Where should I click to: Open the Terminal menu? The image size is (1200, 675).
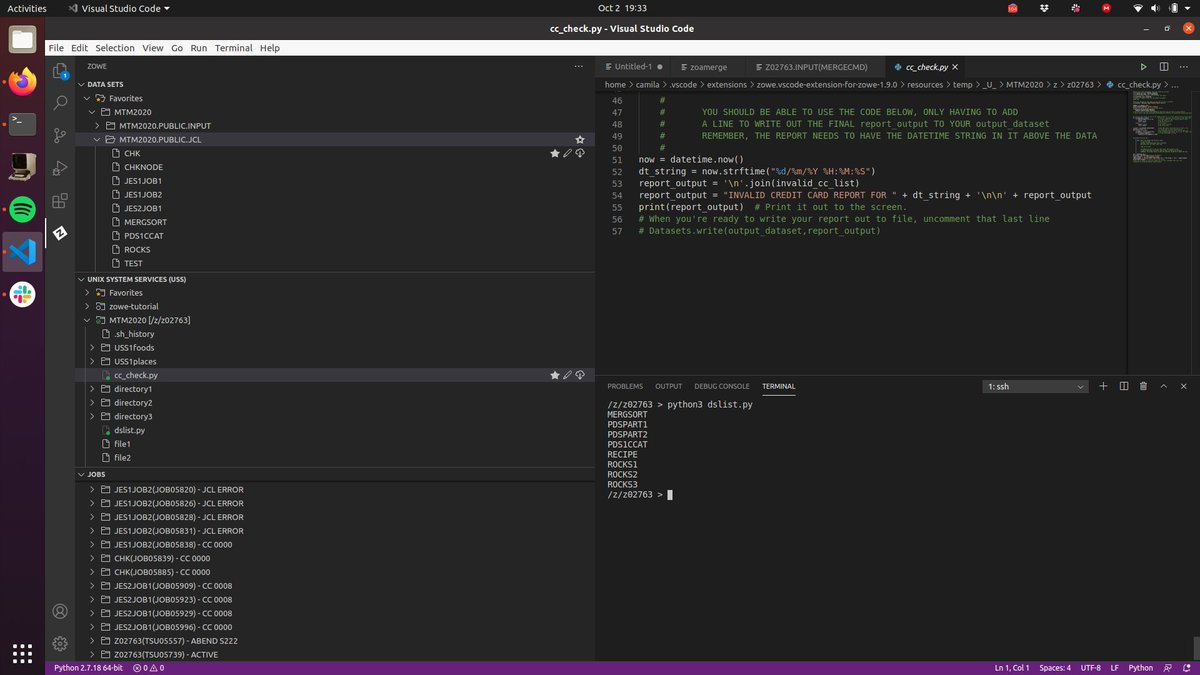[233, 47]
